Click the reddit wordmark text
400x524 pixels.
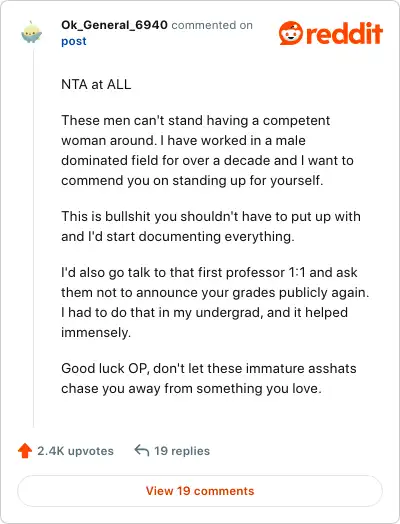click(344, 33)
